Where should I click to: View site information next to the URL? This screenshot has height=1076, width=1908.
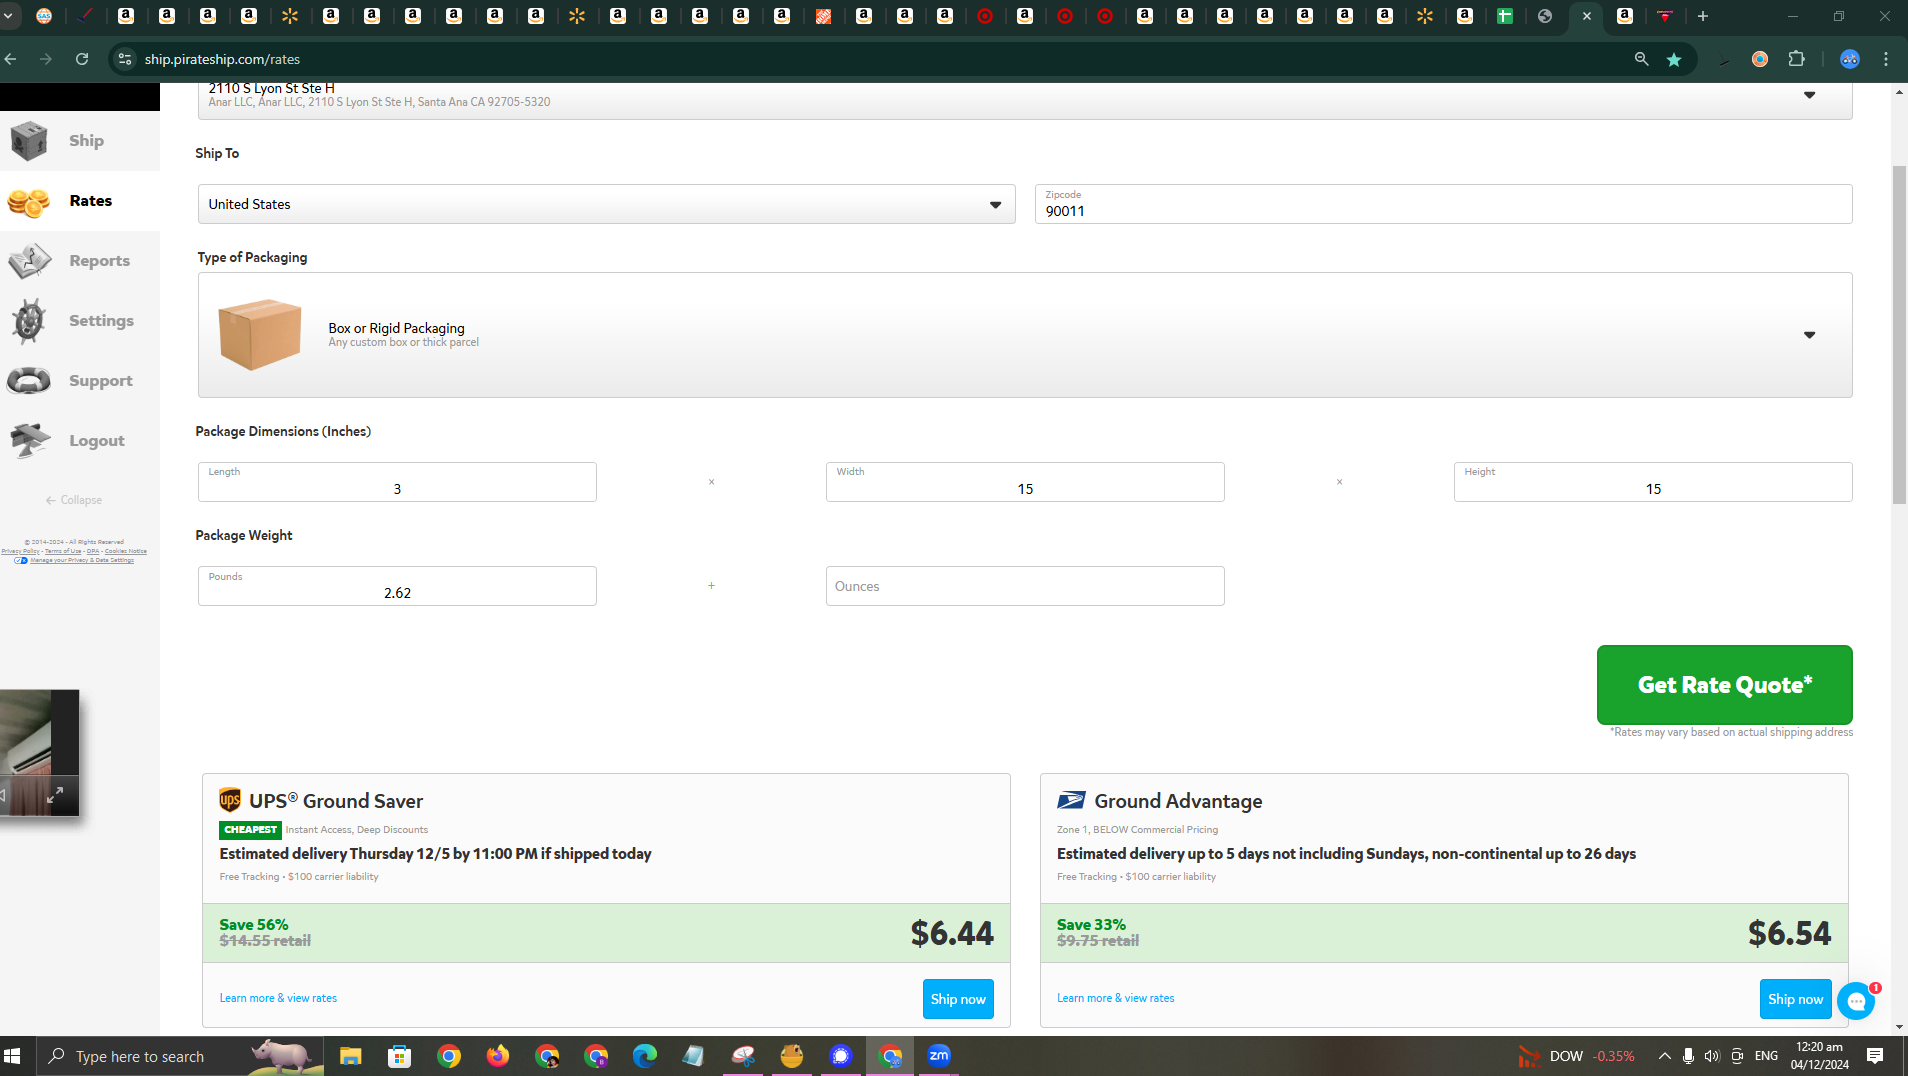click(125, 59)
